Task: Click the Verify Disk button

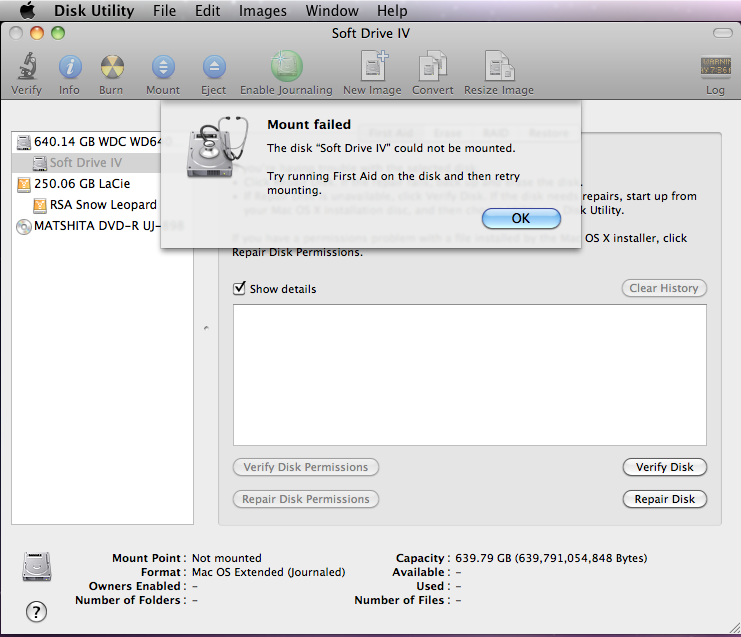Action: click(x=664, y=467)
